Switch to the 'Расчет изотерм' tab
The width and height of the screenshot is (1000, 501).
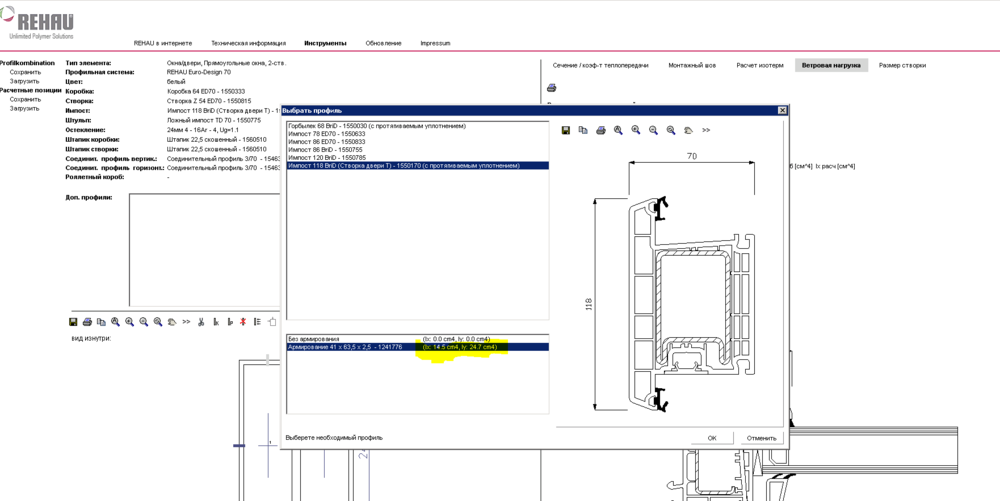coord(760,65)
